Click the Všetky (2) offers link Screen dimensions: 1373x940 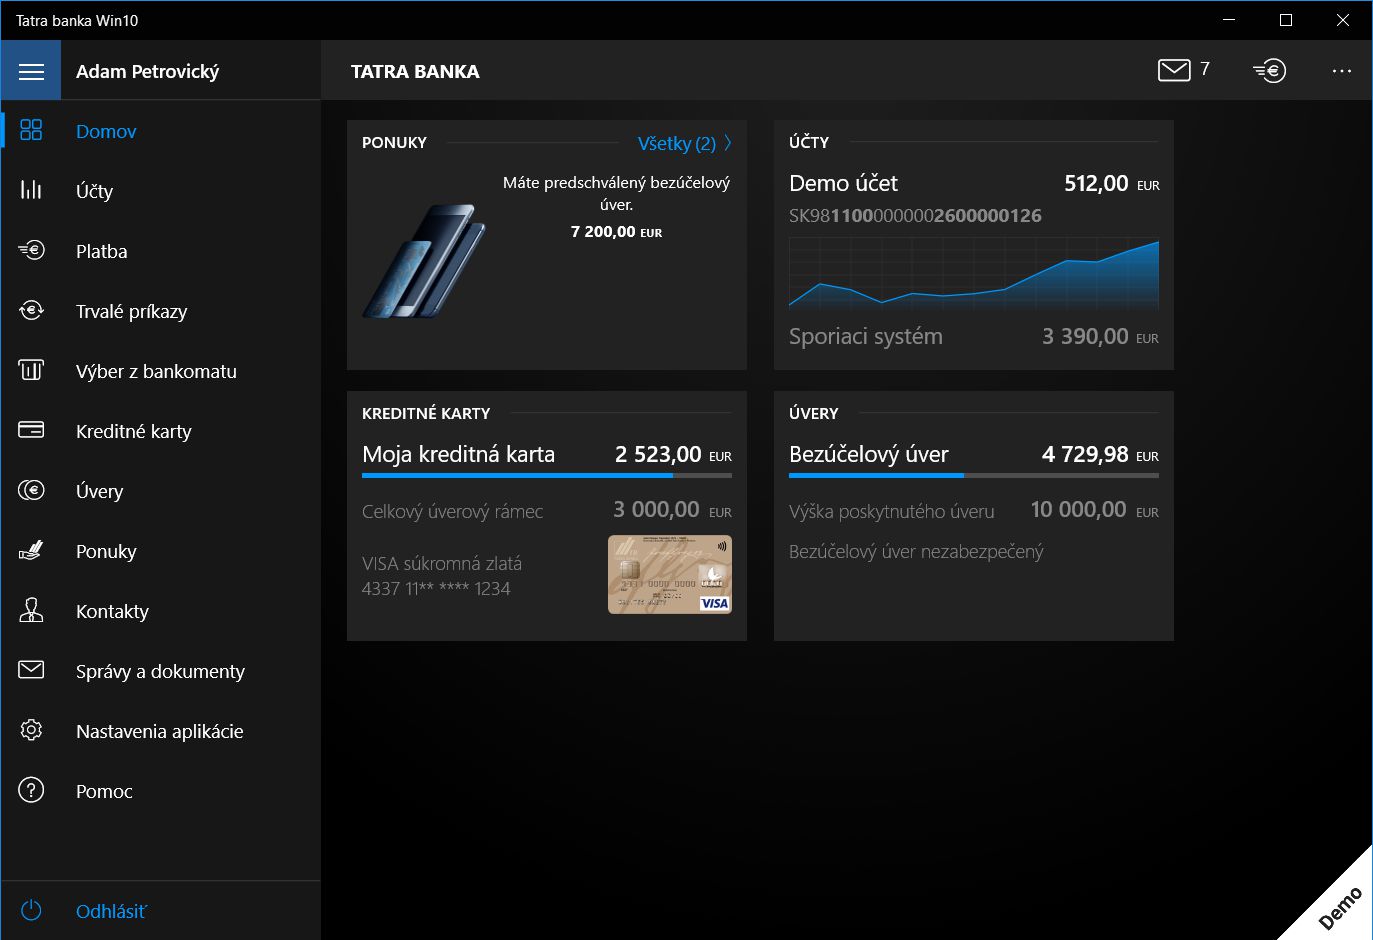pyautogui.click(x=677, y=143)
